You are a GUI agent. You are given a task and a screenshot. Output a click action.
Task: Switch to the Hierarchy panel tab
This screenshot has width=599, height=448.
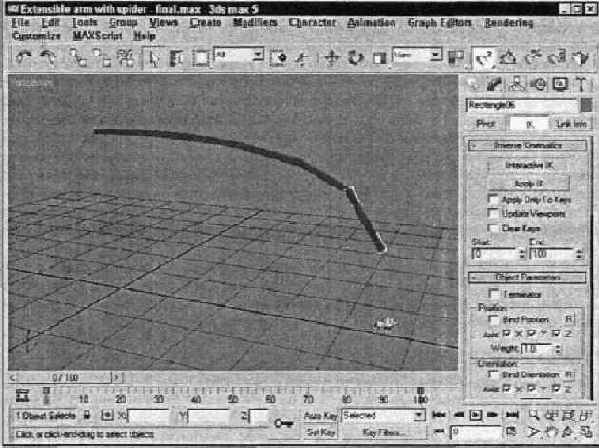point(516,84)
